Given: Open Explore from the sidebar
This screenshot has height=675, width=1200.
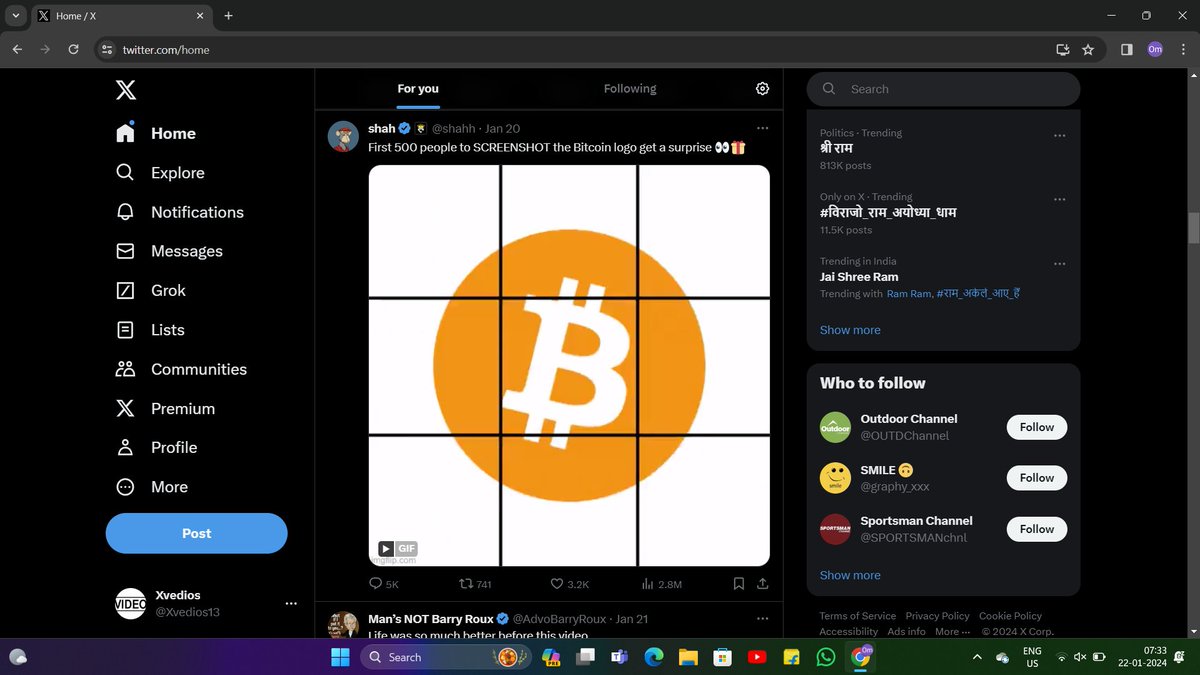Looking at the screenshot, I should [x=160, y=173].
